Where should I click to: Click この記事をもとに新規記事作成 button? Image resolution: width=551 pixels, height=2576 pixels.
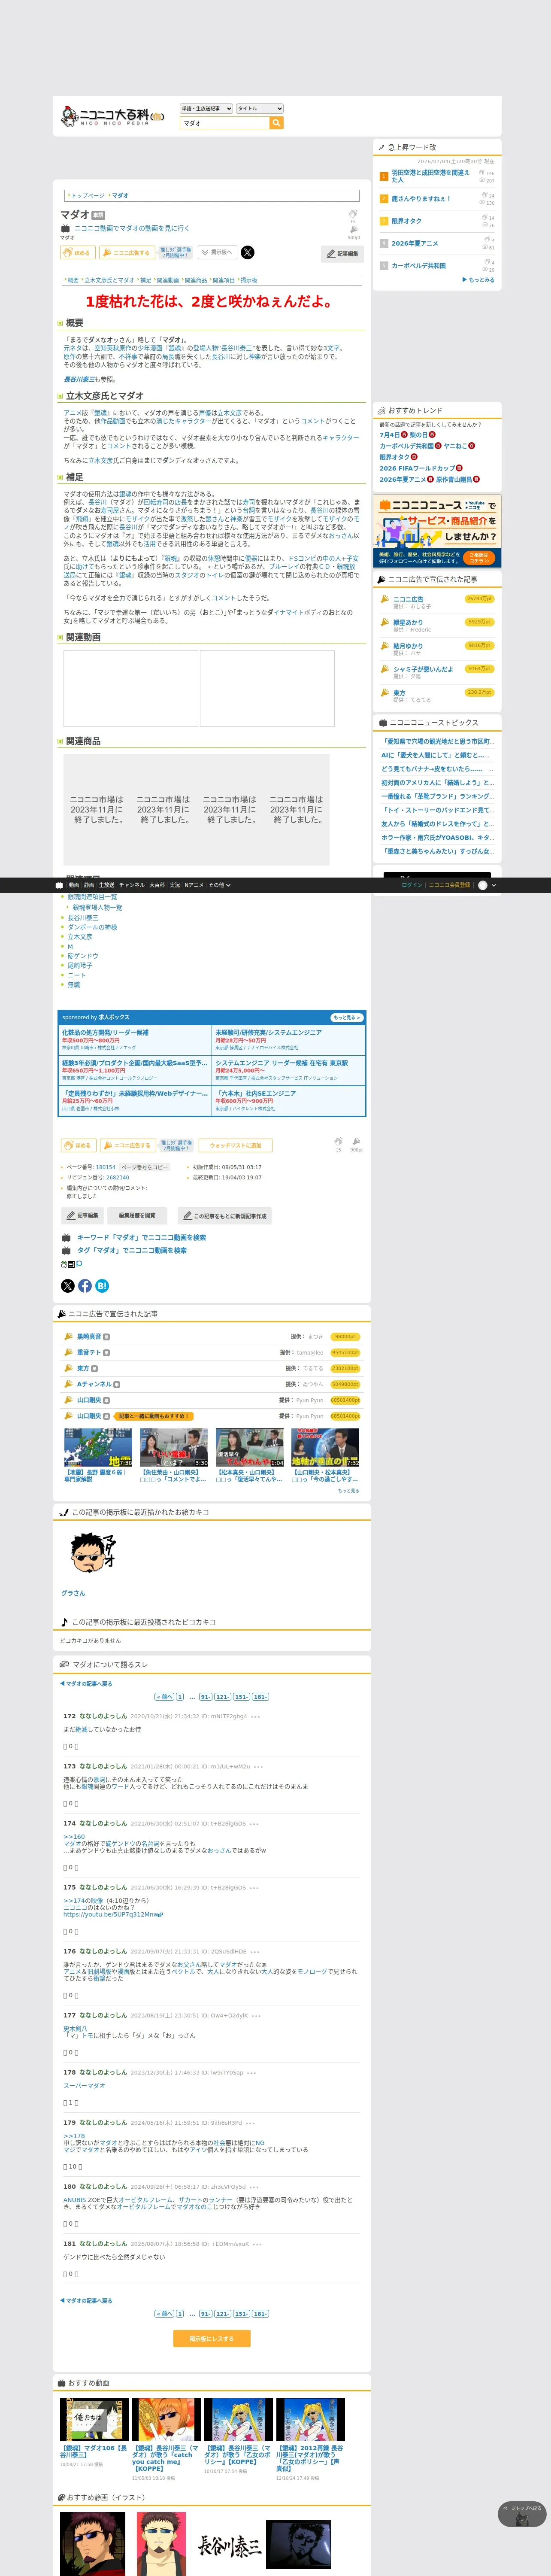coord(225,1216)
